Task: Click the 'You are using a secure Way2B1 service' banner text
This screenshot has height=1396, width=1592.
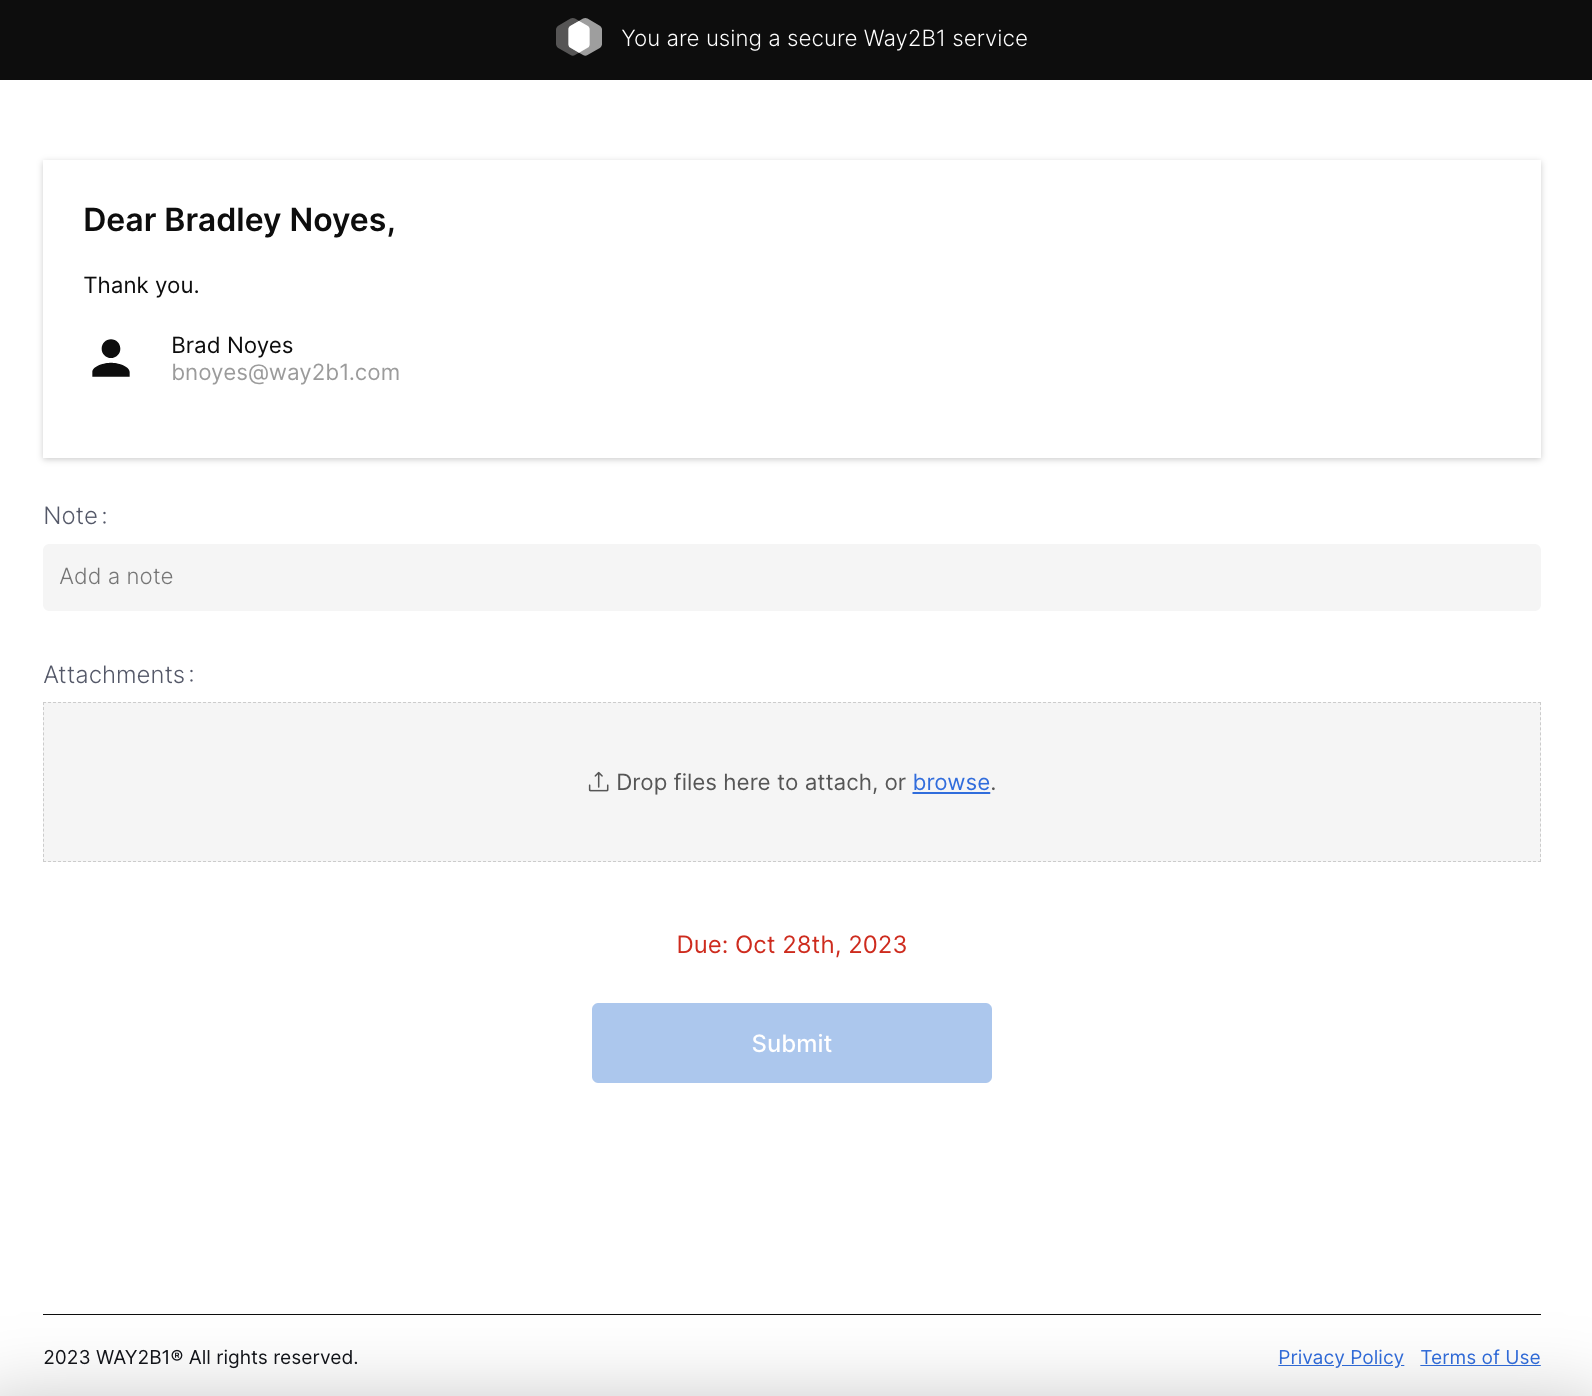Action: (824, 38)
